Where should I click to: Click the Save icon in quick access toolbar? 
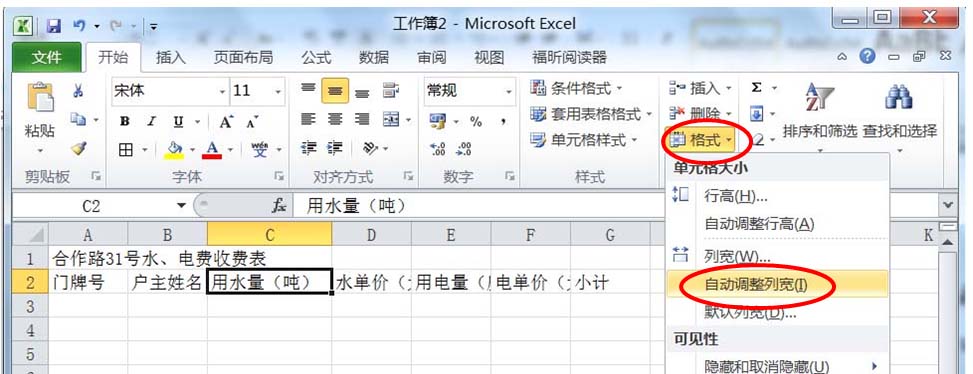(55, 26)
